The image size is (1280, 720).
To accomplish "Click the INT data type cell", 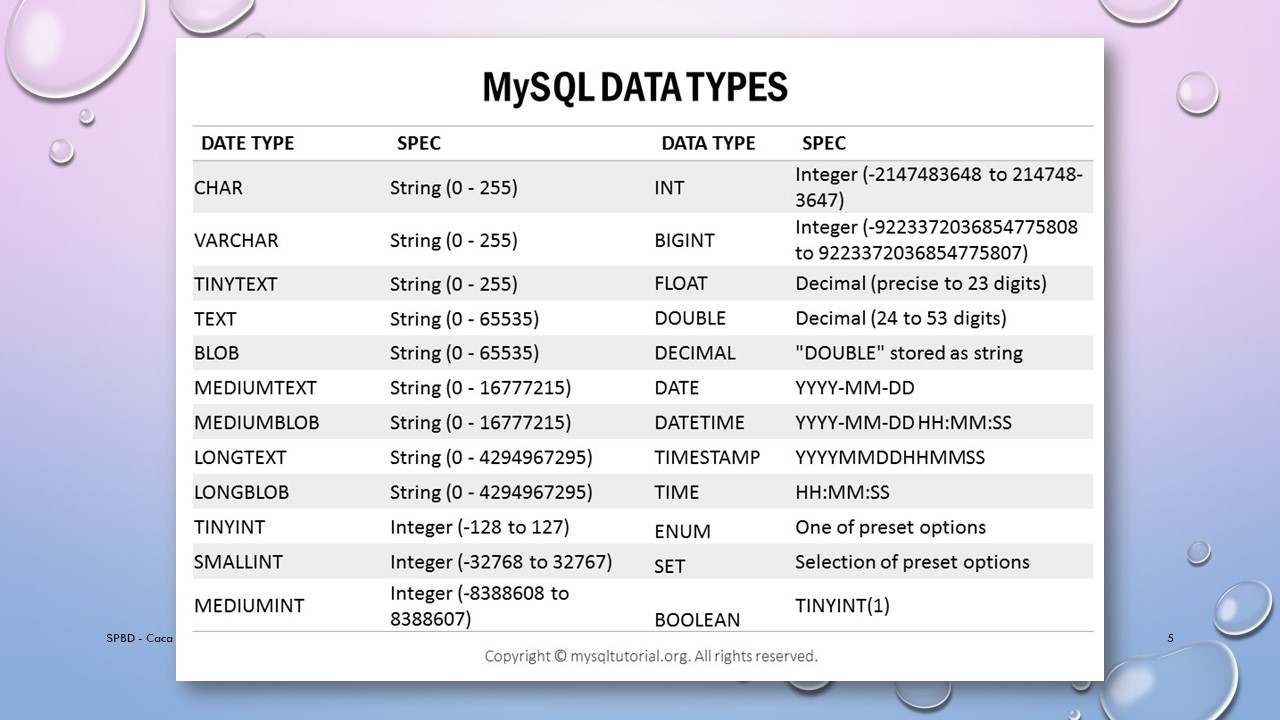I will [x=670, y=188].
